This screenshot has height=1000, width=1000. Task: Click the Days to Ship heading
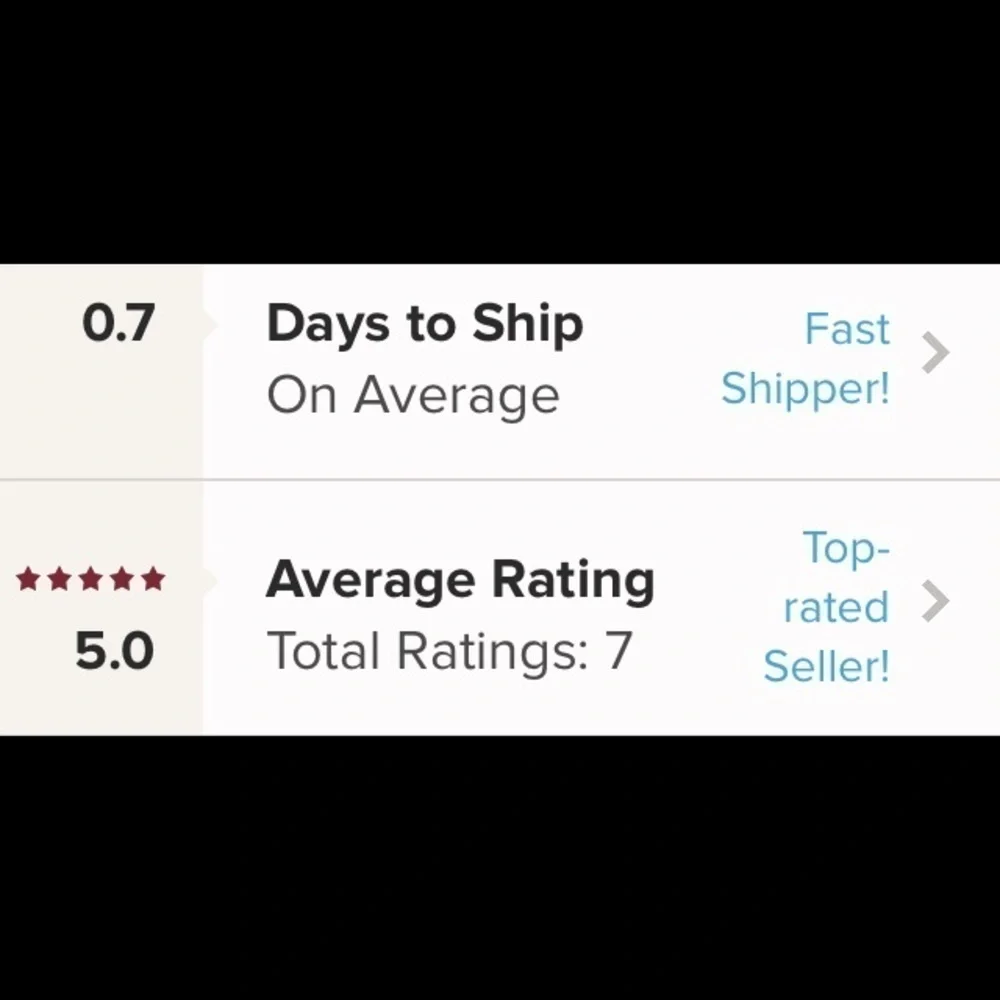coord(425,323)
